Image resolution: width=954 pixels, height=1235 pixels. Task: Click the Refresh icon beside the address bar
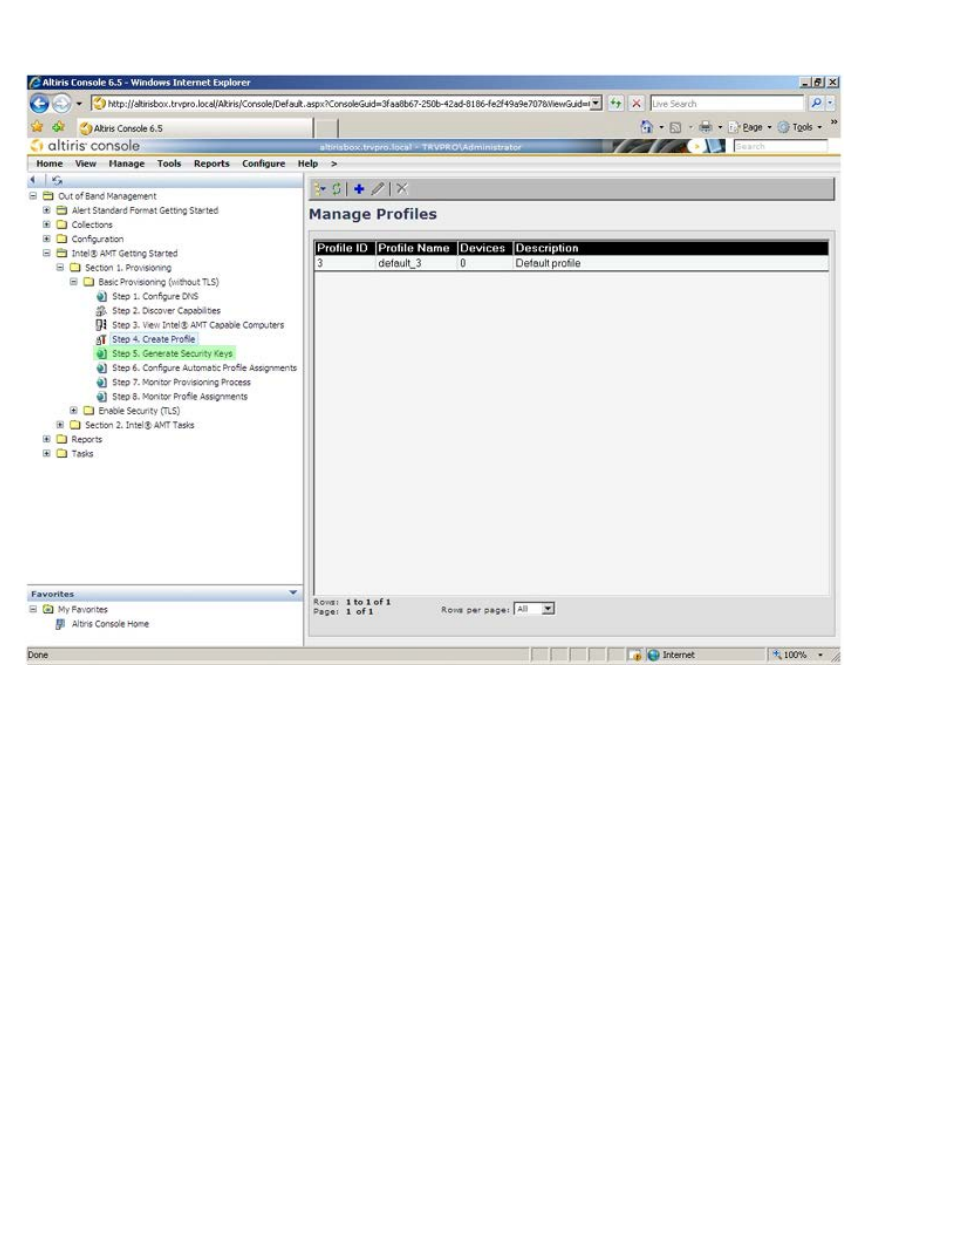616,103
